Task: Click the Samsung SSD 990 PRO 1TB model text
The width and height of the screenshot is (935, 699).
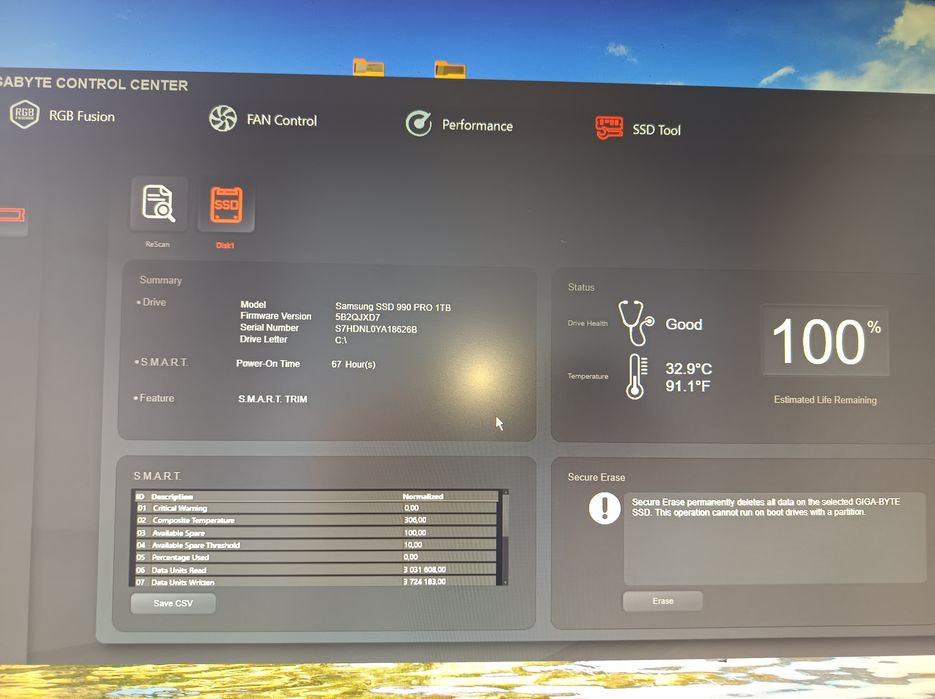Action: (393, 307)
